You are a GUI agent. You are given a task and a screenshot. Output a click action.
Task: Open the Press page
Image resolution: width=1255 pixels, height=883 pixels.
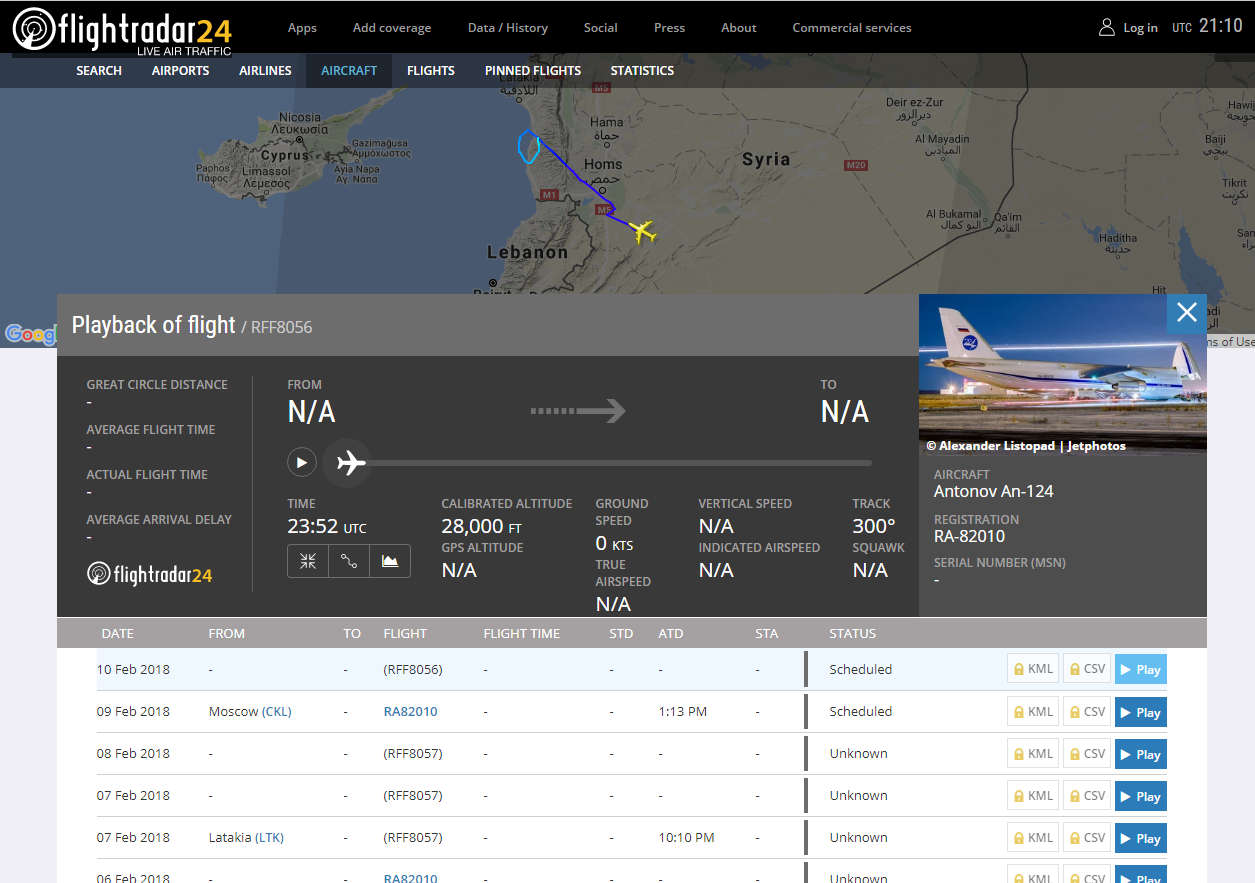pyautogui.click(x=669, y=28)
